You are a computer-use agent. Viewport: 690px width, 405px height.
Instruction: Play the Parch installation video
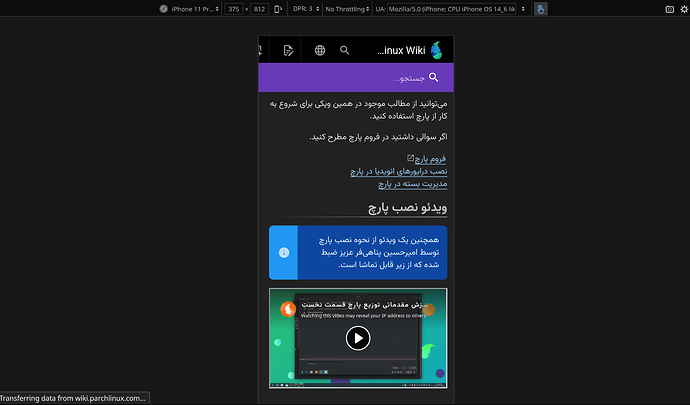tap(357, 338)
